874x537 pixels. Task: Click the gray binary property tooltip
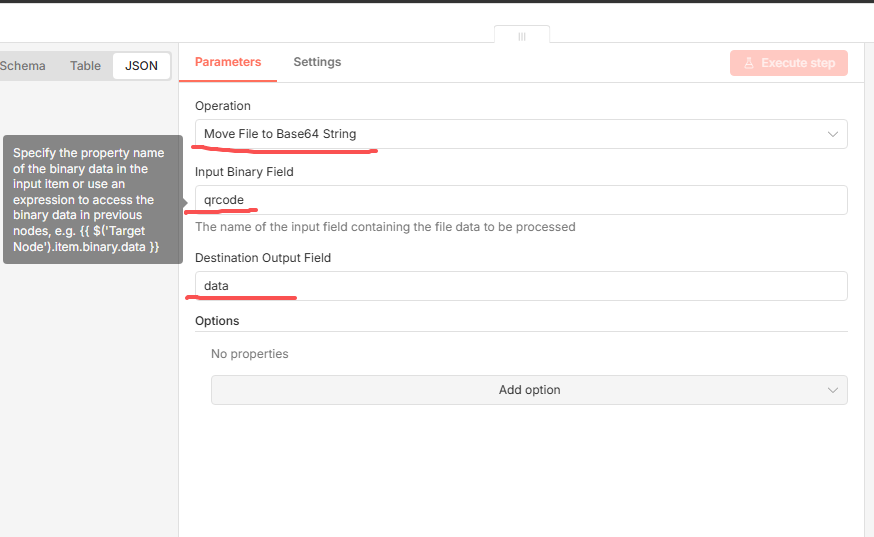coord(92,199)
